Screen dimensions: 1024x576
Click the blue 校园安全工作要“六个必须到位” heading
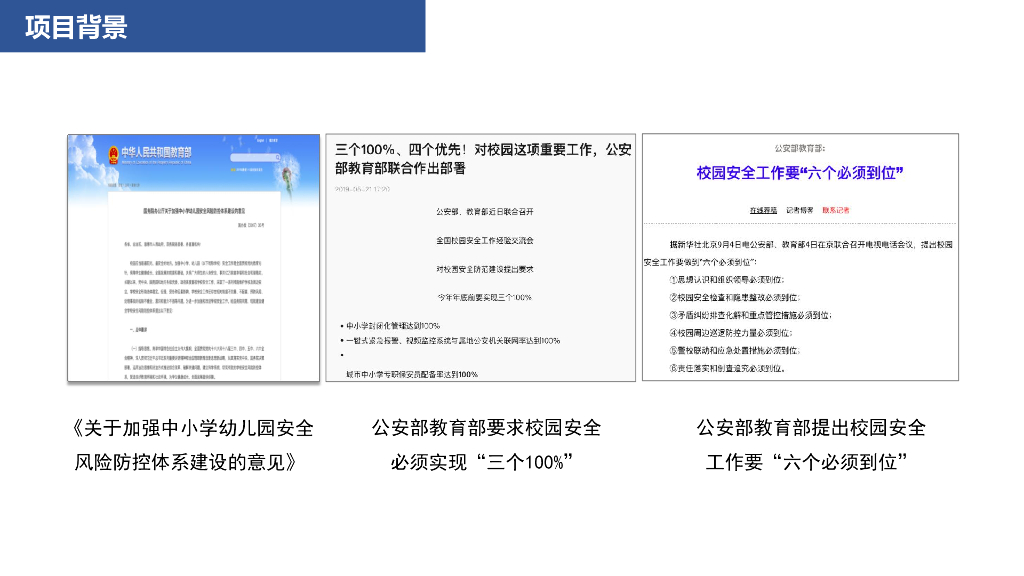click(800, 173)
